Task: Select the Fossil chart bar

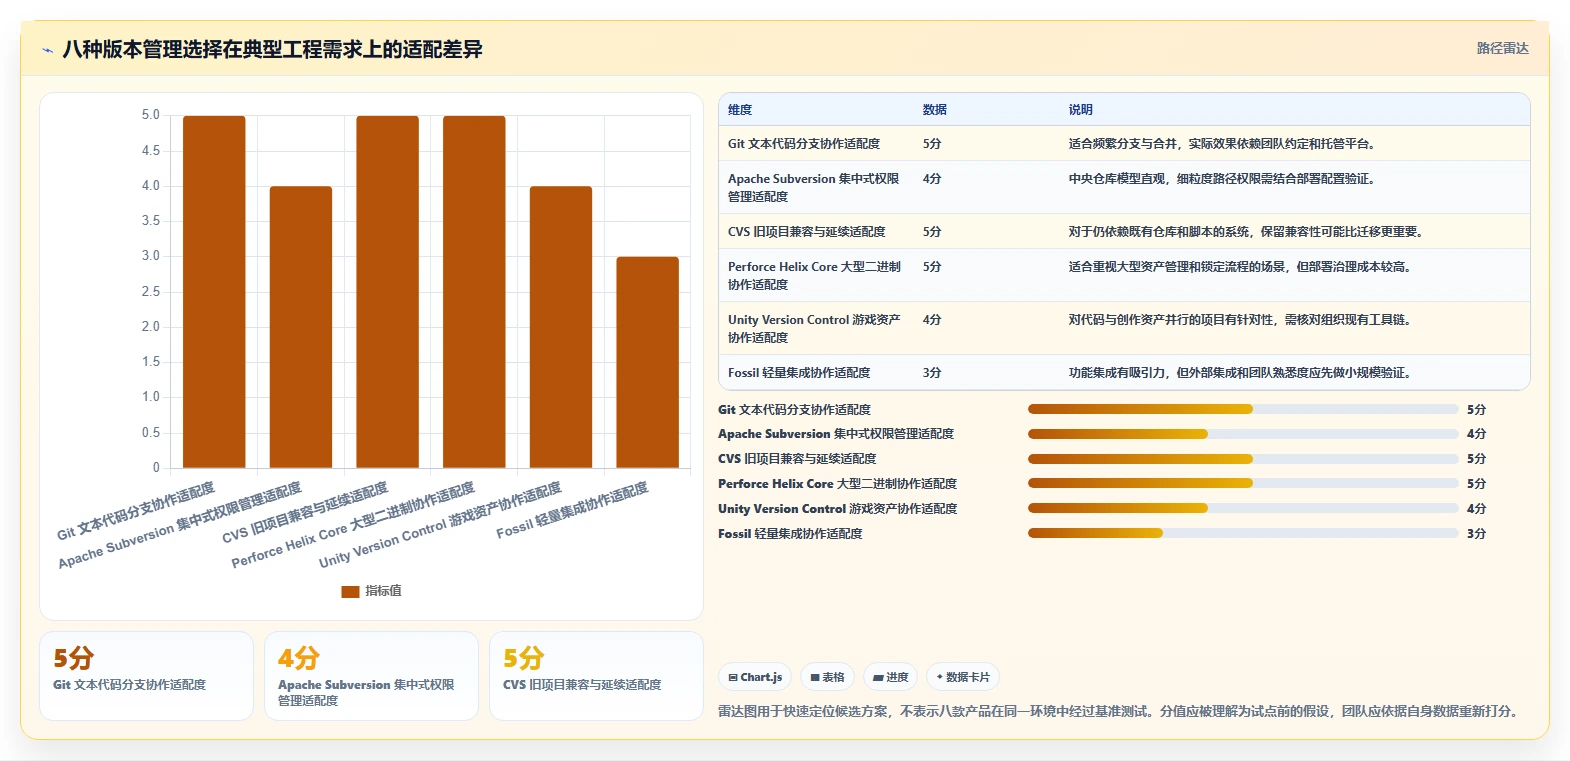Action: (647, 362)
